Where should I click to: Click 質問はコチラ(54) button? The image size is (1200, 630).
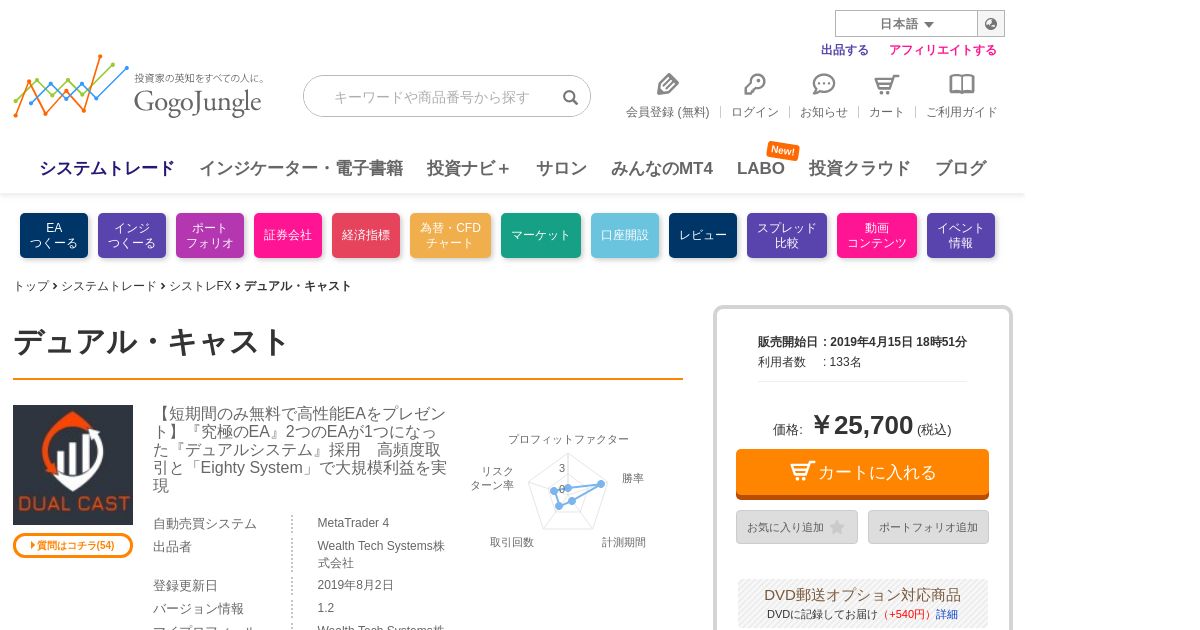tap(73, 545)
